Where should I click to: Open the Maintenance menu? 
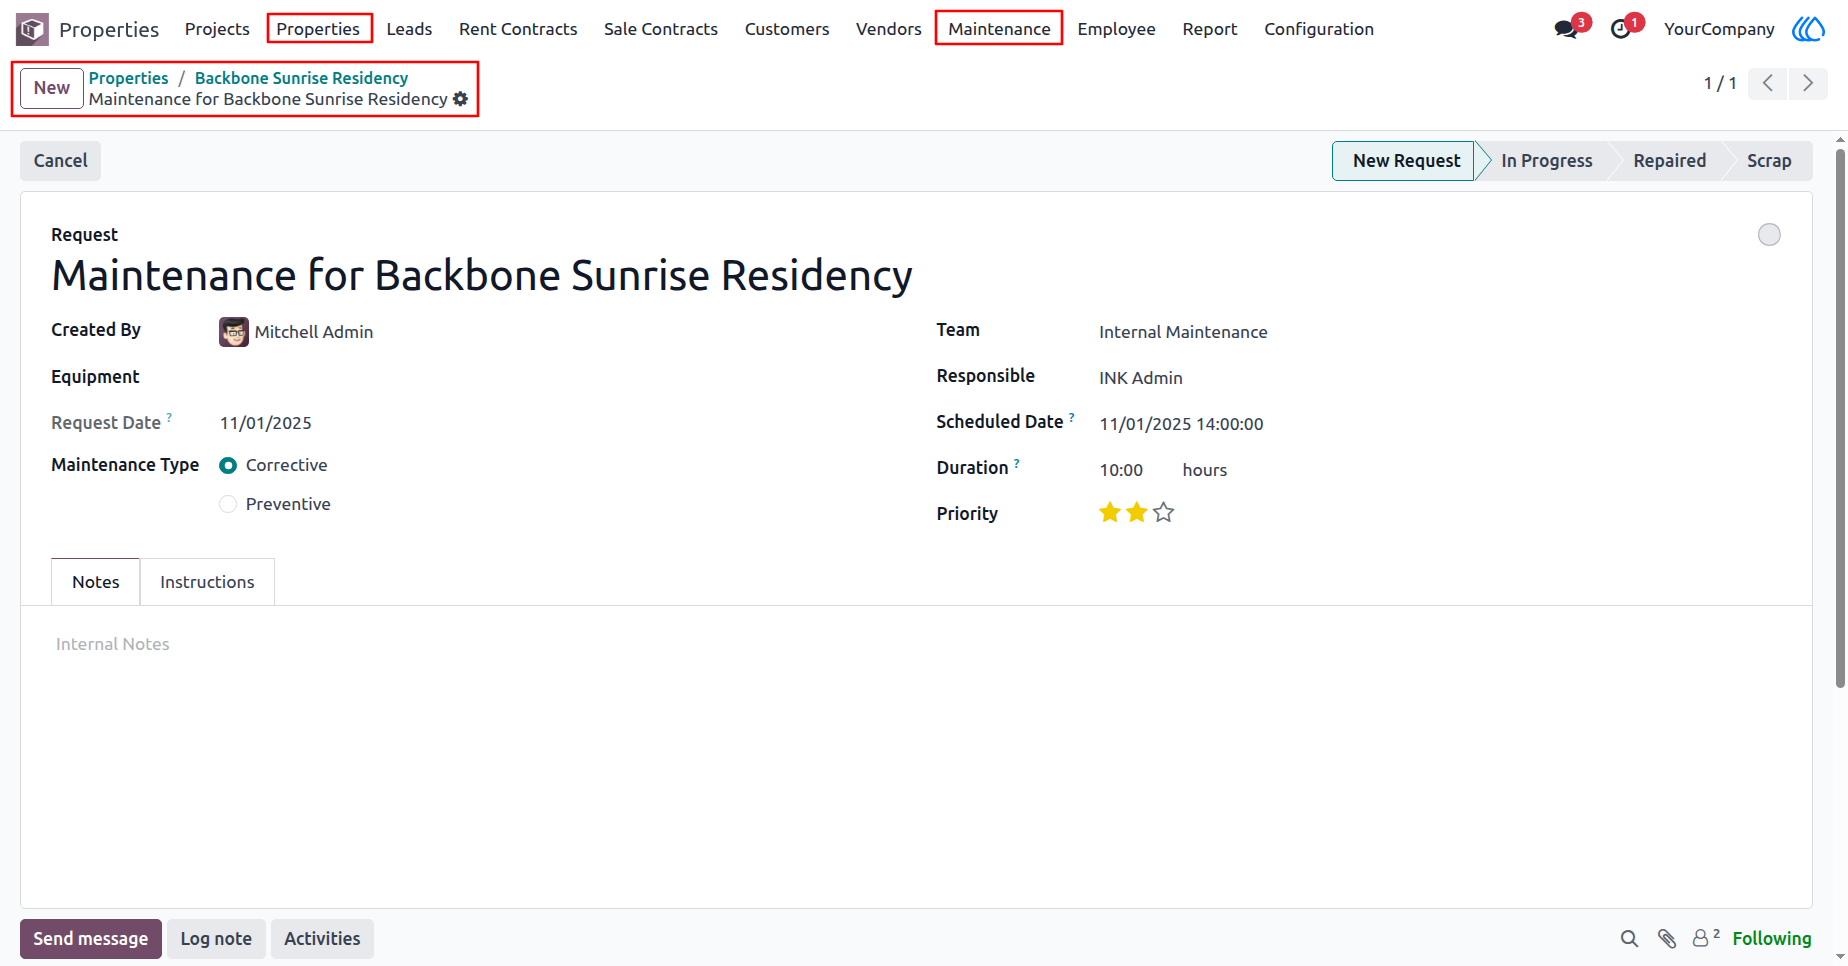click(999, 29)
